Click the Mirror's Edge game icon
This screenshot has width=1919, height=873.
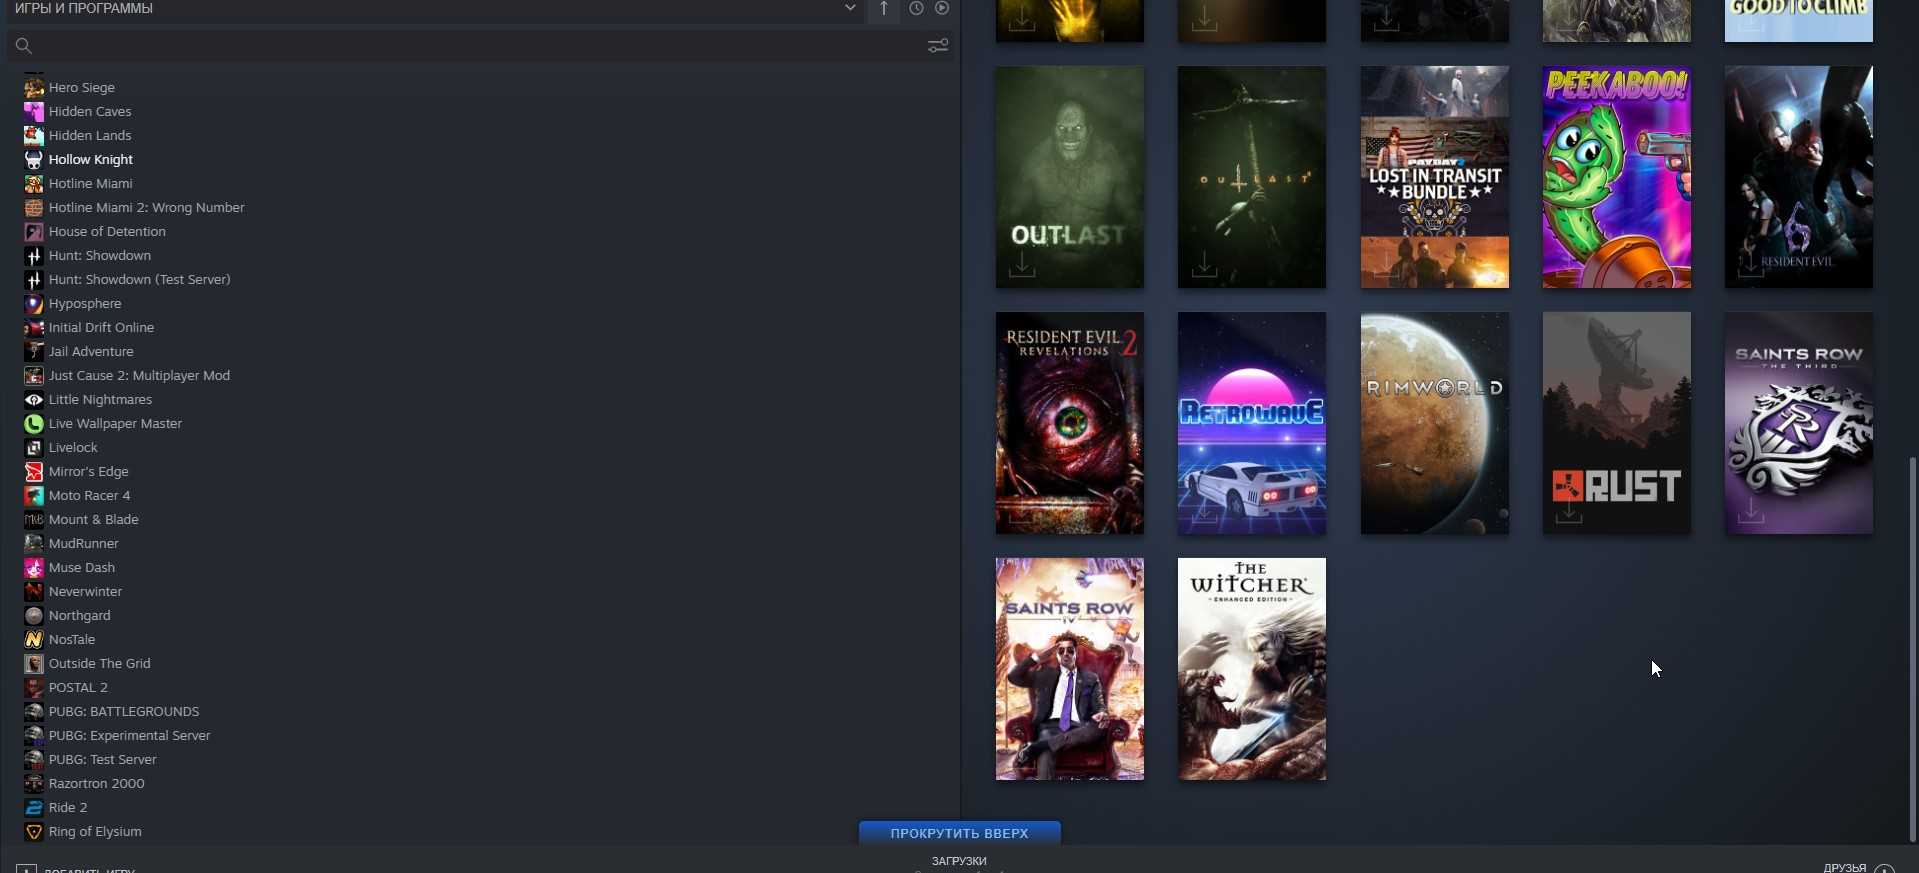click(34, 472)
